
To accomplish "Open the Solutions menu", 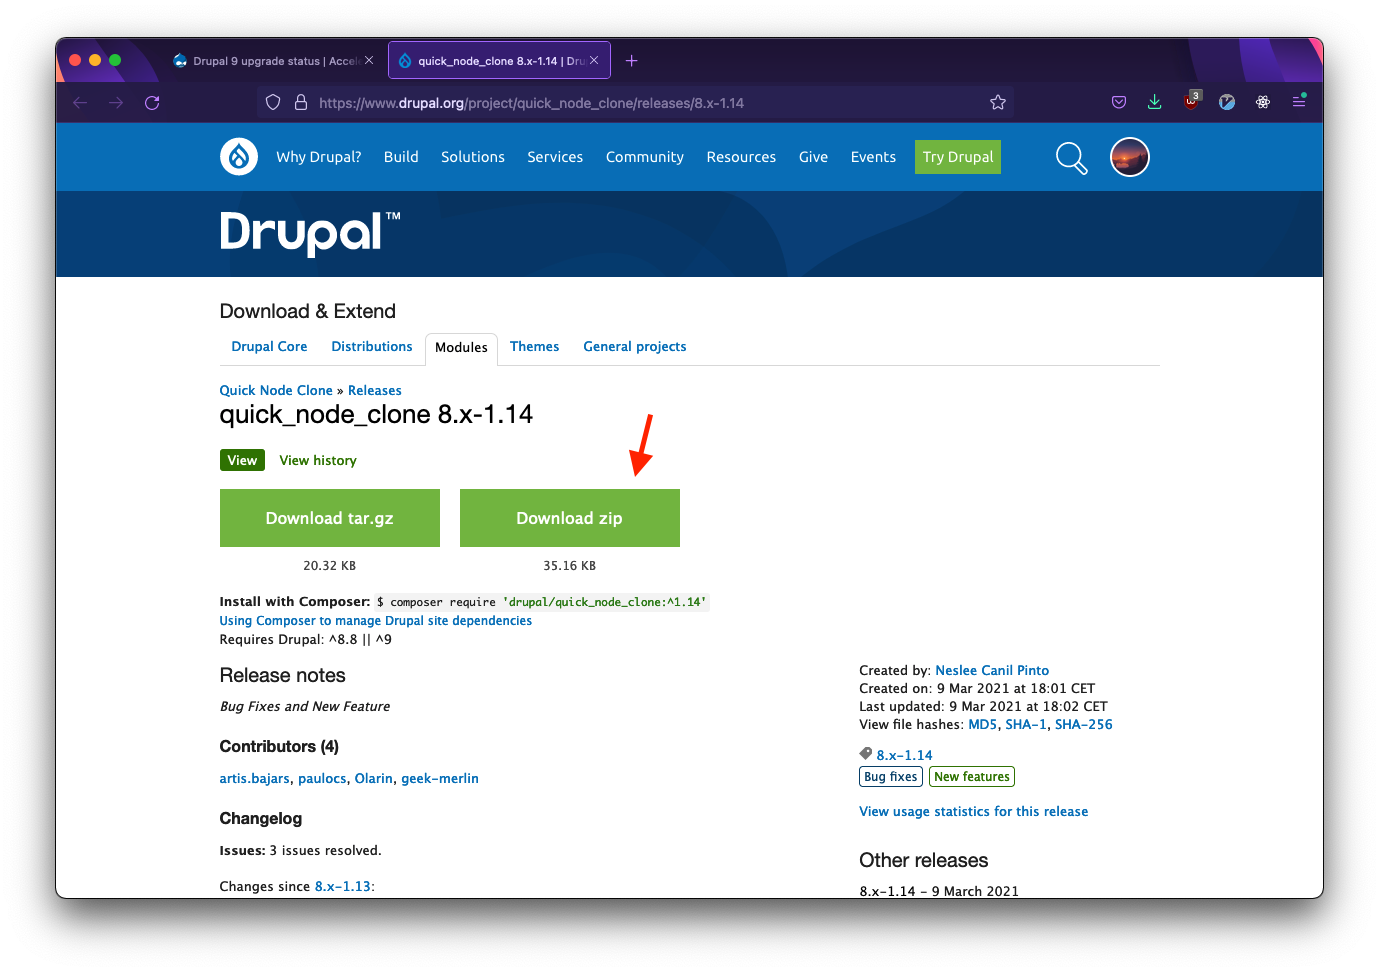I will tap(473, 157).
